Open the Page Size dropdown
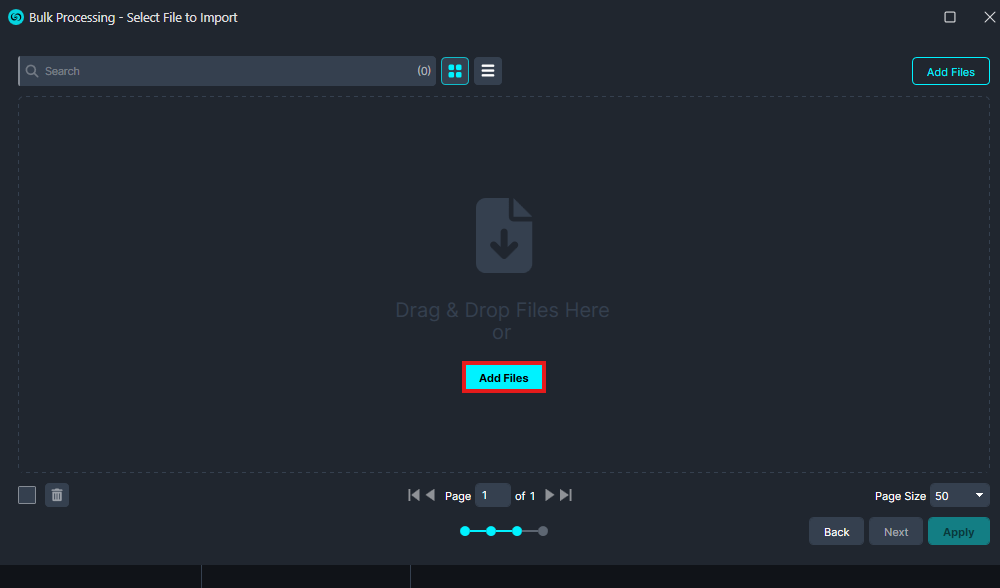 pos(959,496)
